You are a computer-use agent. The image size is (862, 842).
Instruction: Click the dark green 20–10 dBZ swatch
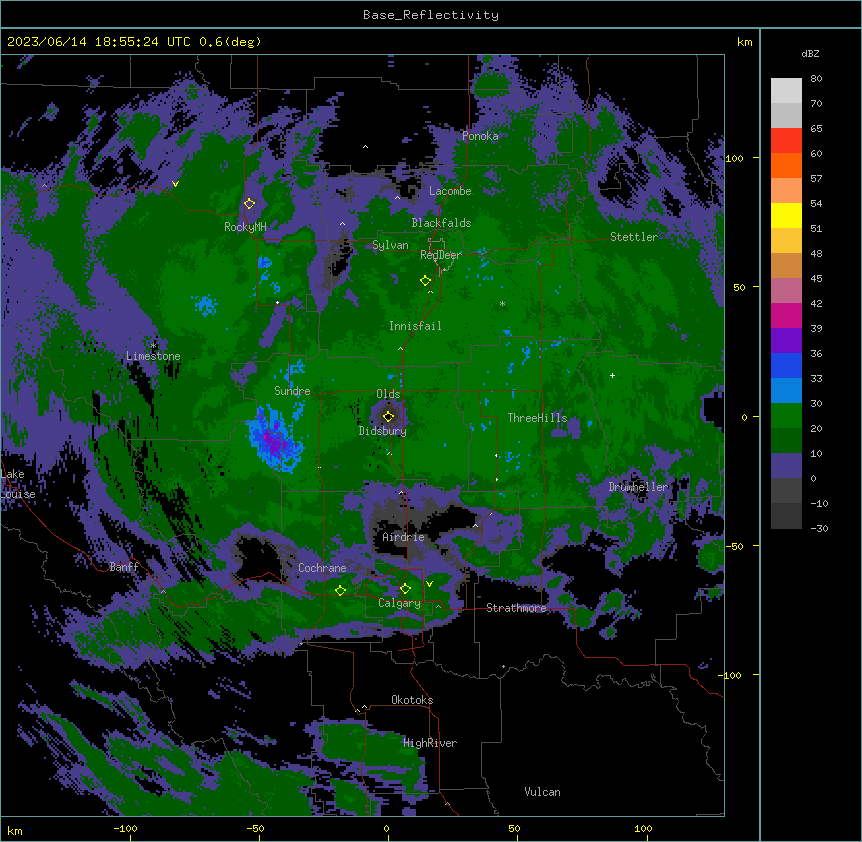coord(786,441)
